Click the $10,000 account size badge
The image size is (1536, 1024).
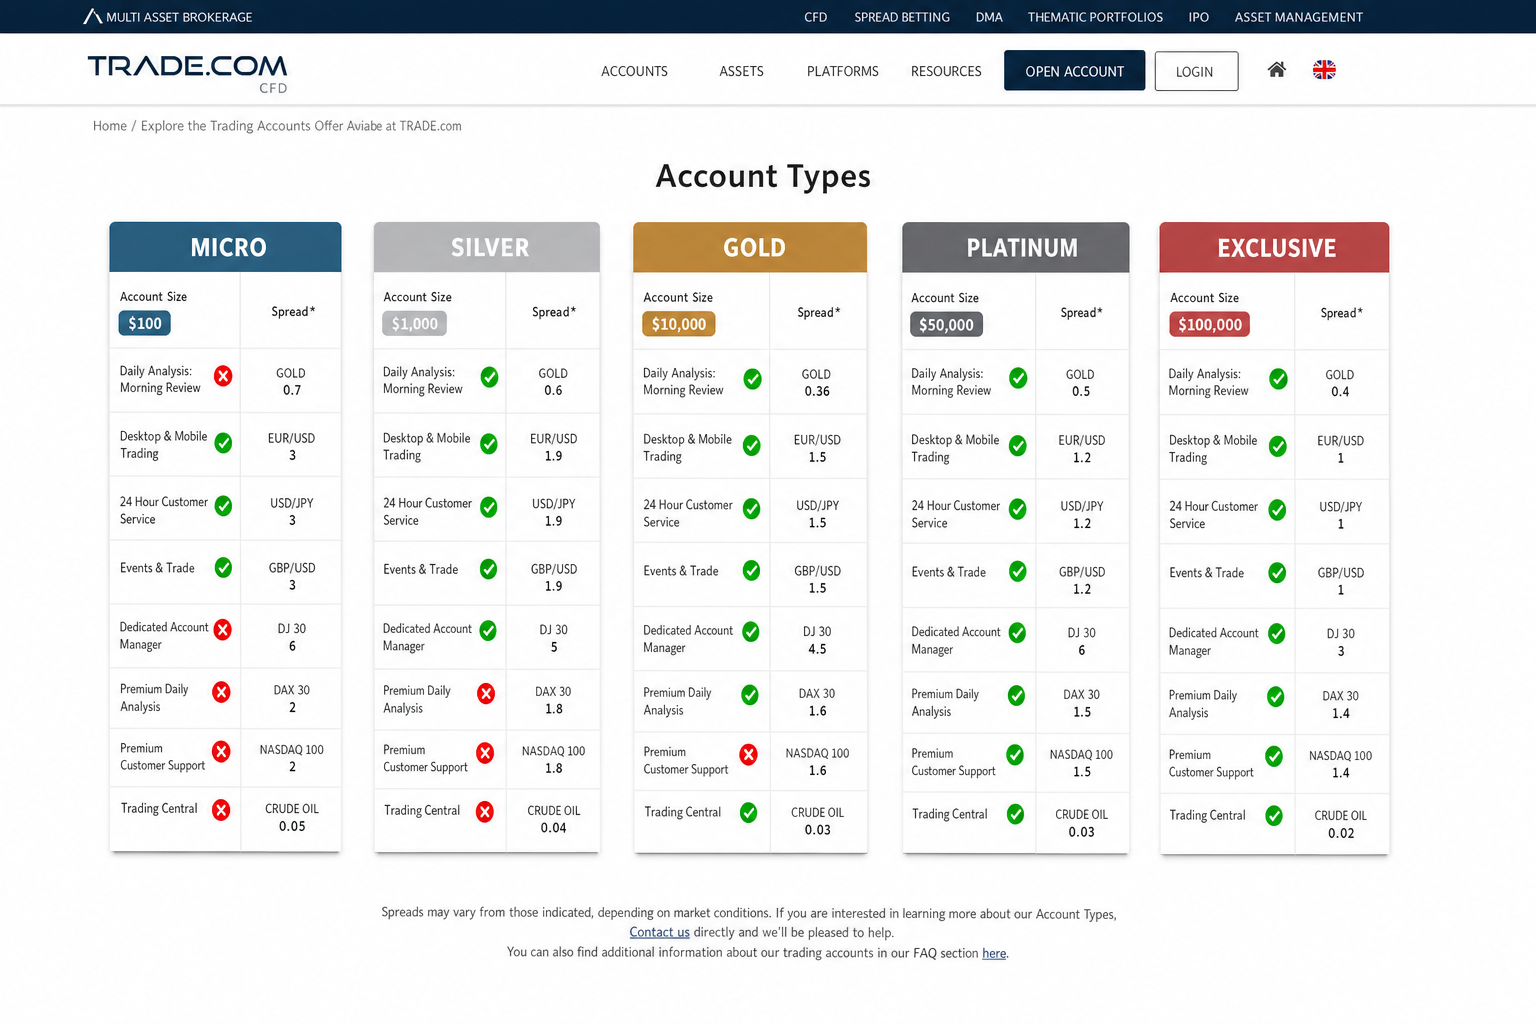point(678,324)
